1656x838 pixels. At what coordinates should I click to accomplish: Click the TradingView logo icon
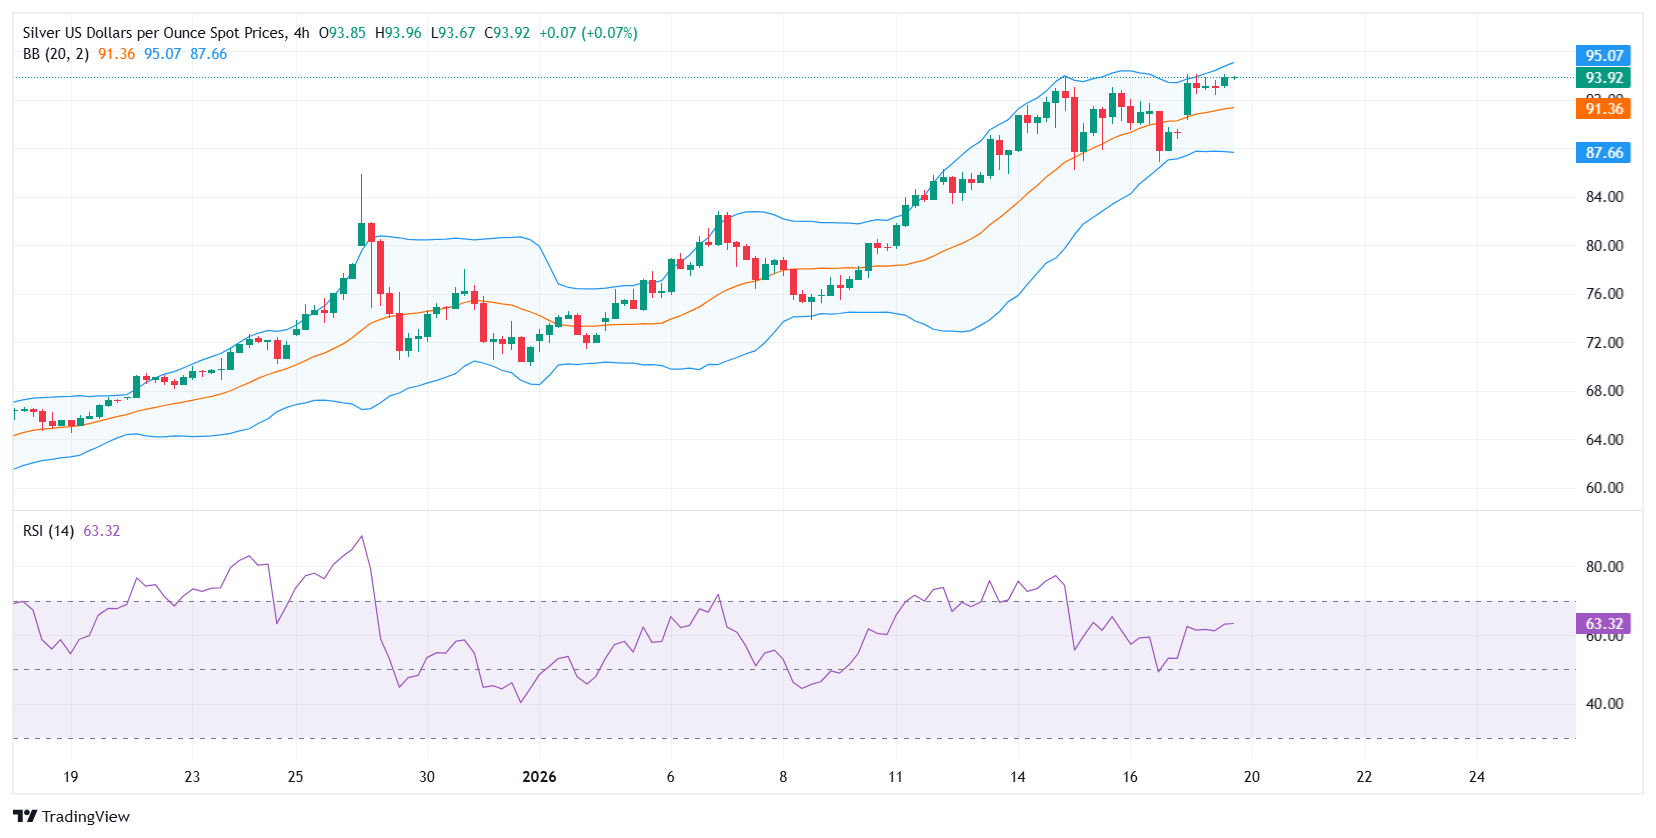coord(25,816)
